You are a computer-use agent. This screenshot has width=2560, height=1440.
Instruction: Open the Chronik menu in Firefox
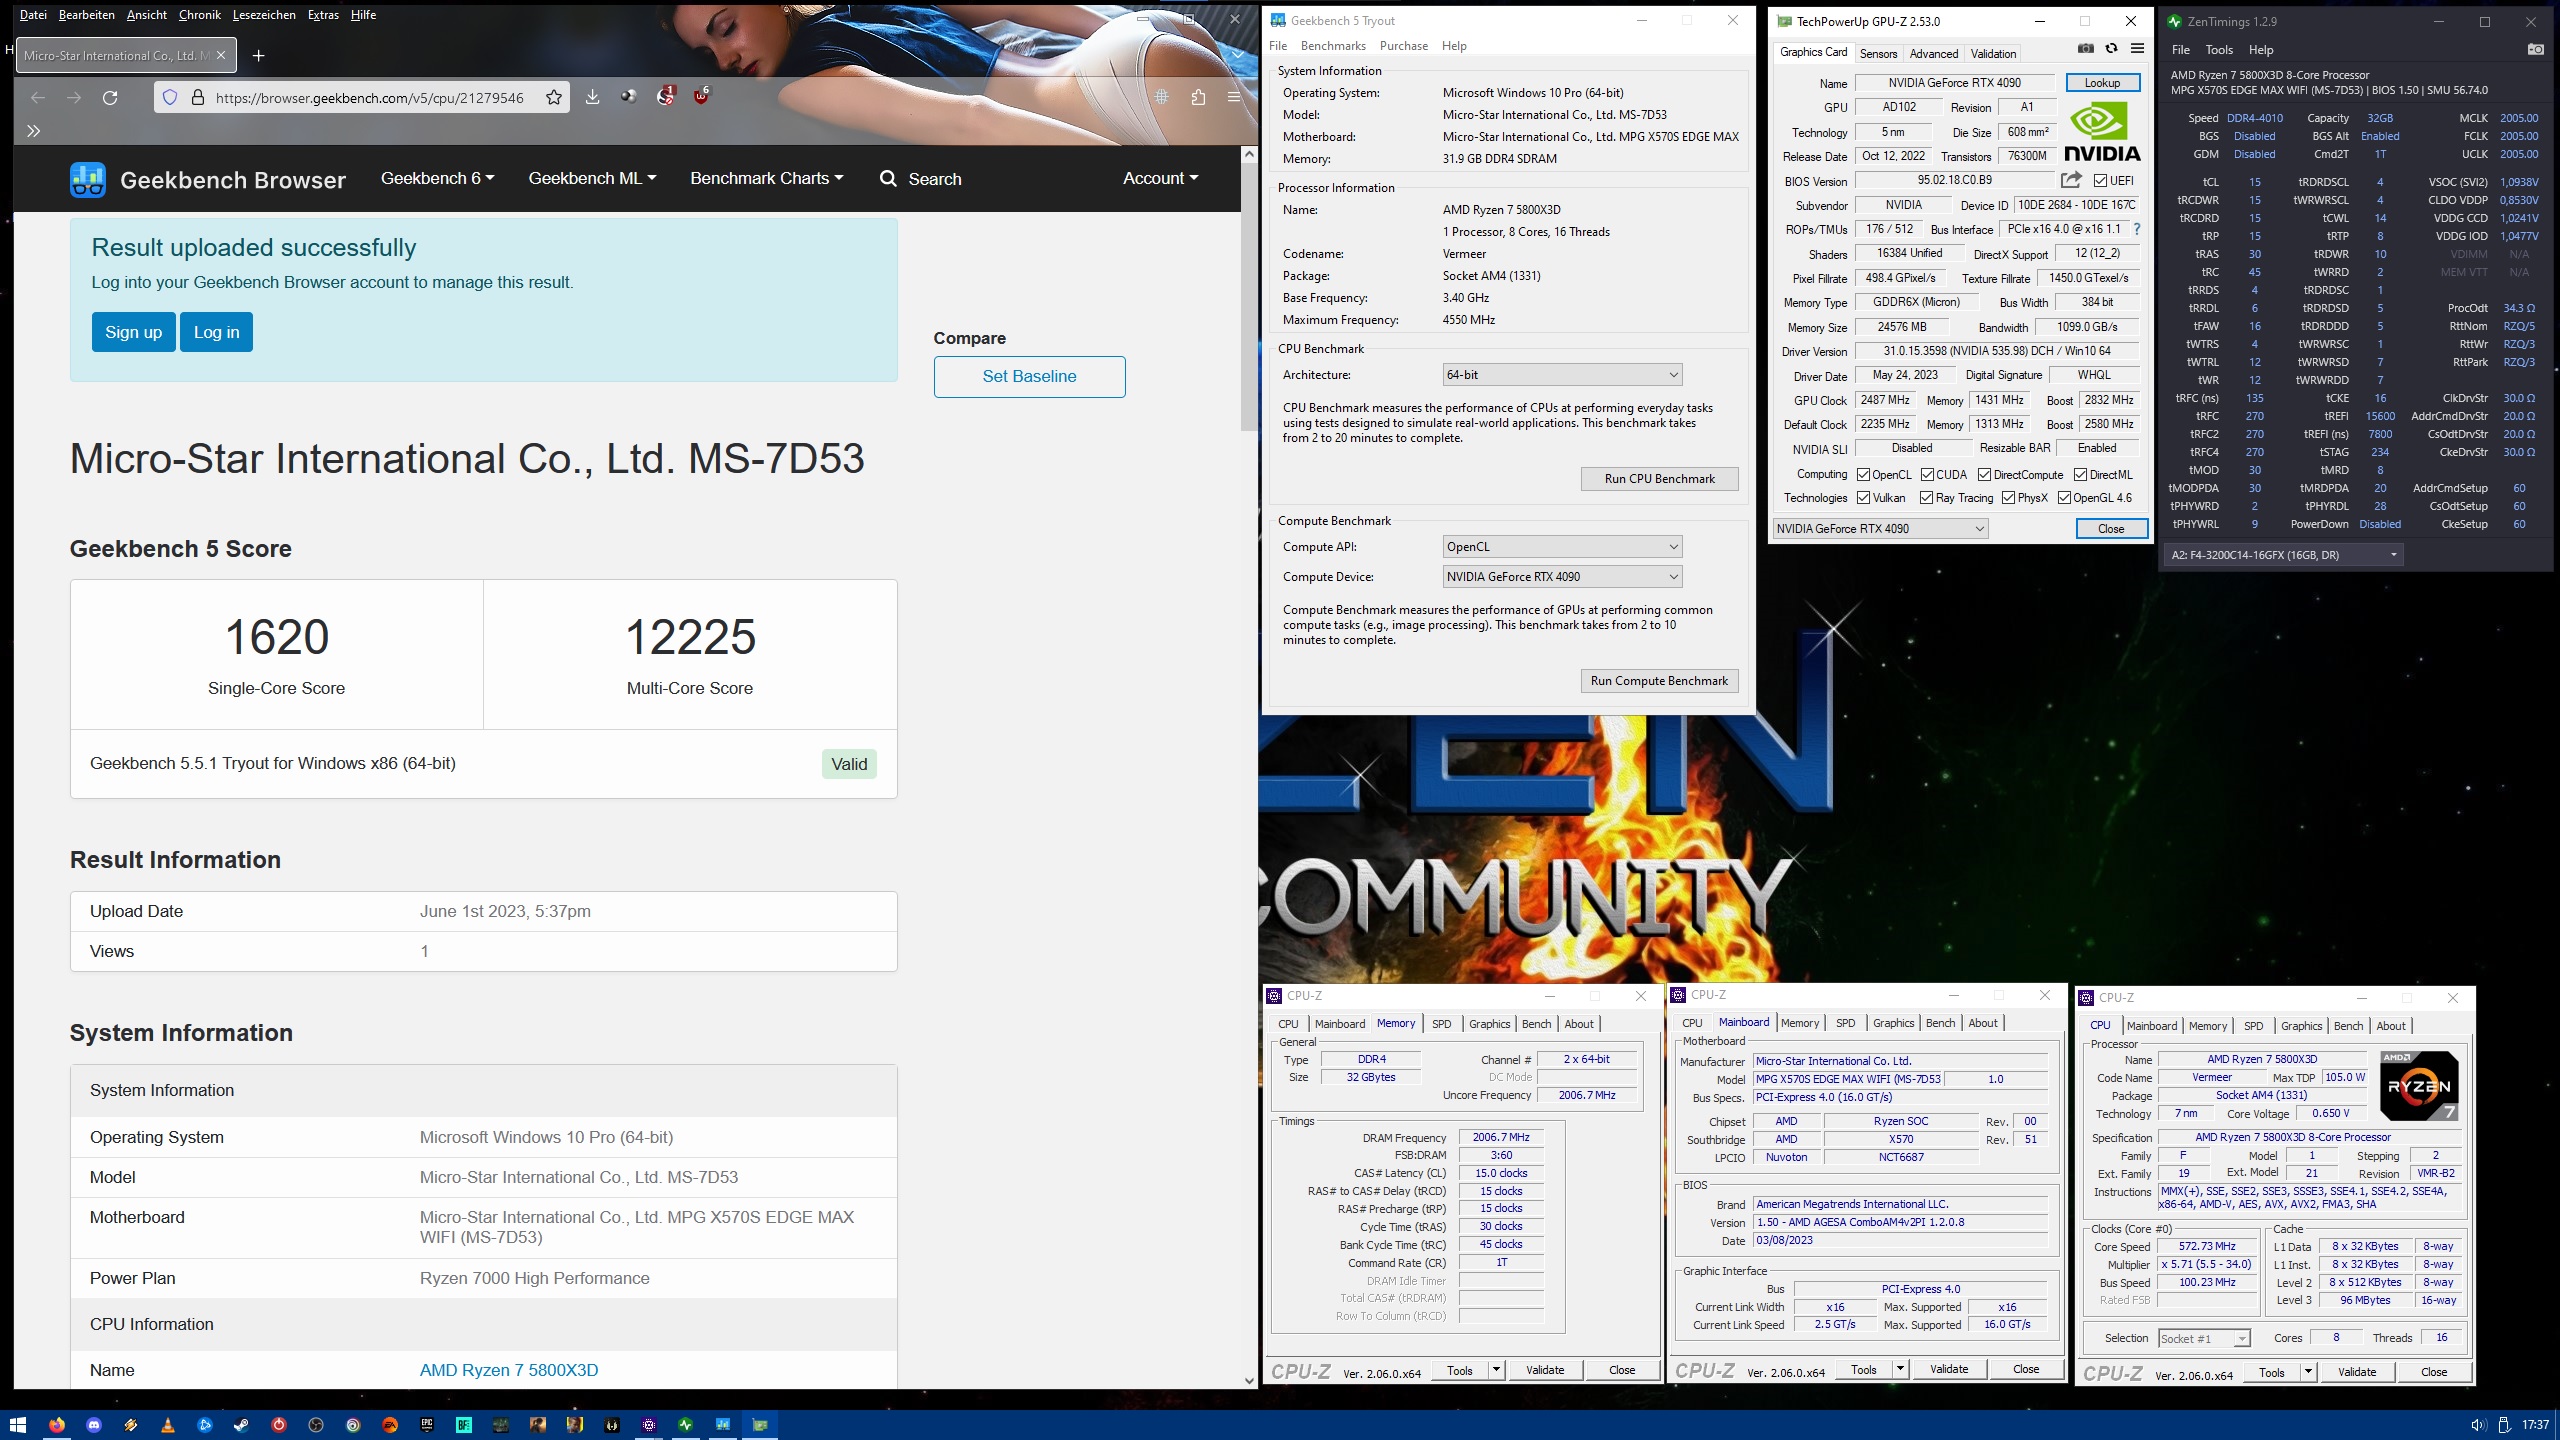[199, 15]
